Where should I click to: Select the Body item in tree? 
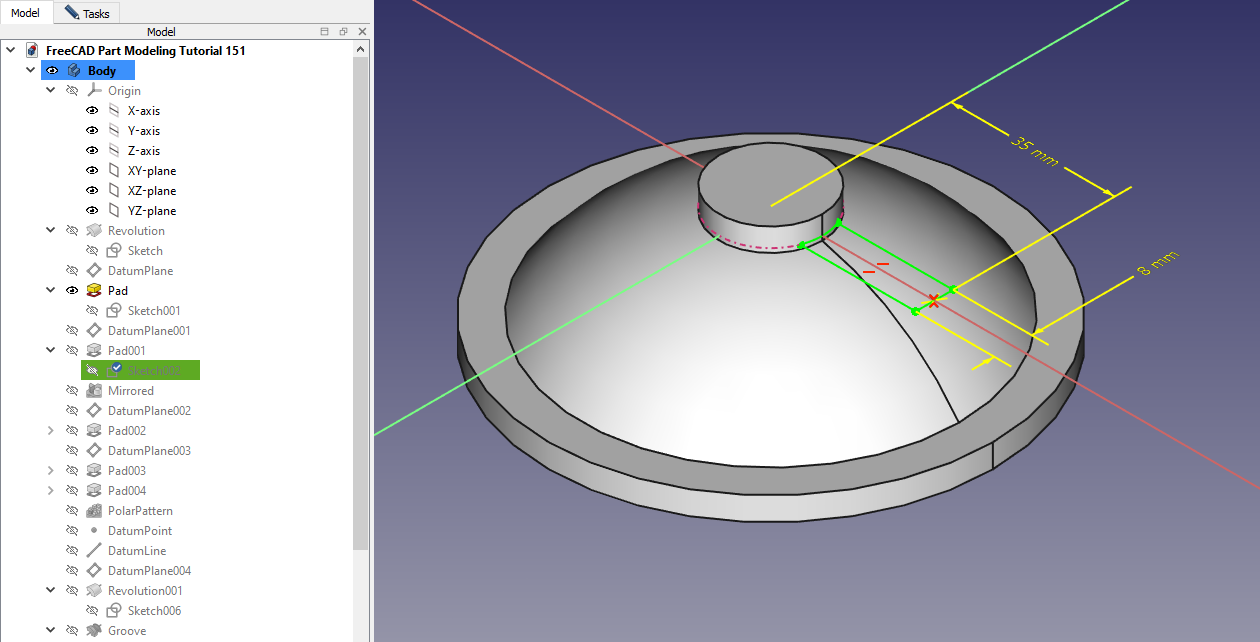click(x=101, y=71)
